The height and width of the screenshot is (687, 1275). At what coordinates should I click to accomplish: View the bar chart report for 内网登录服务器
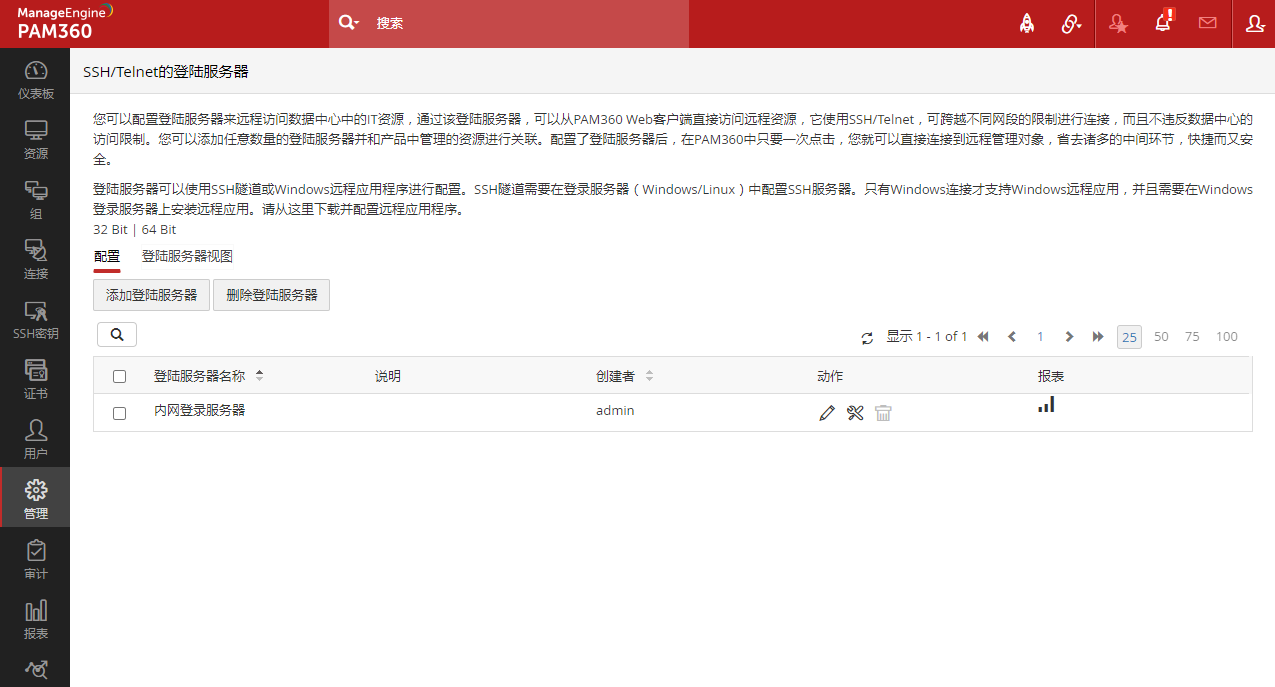pos(1046,404)
